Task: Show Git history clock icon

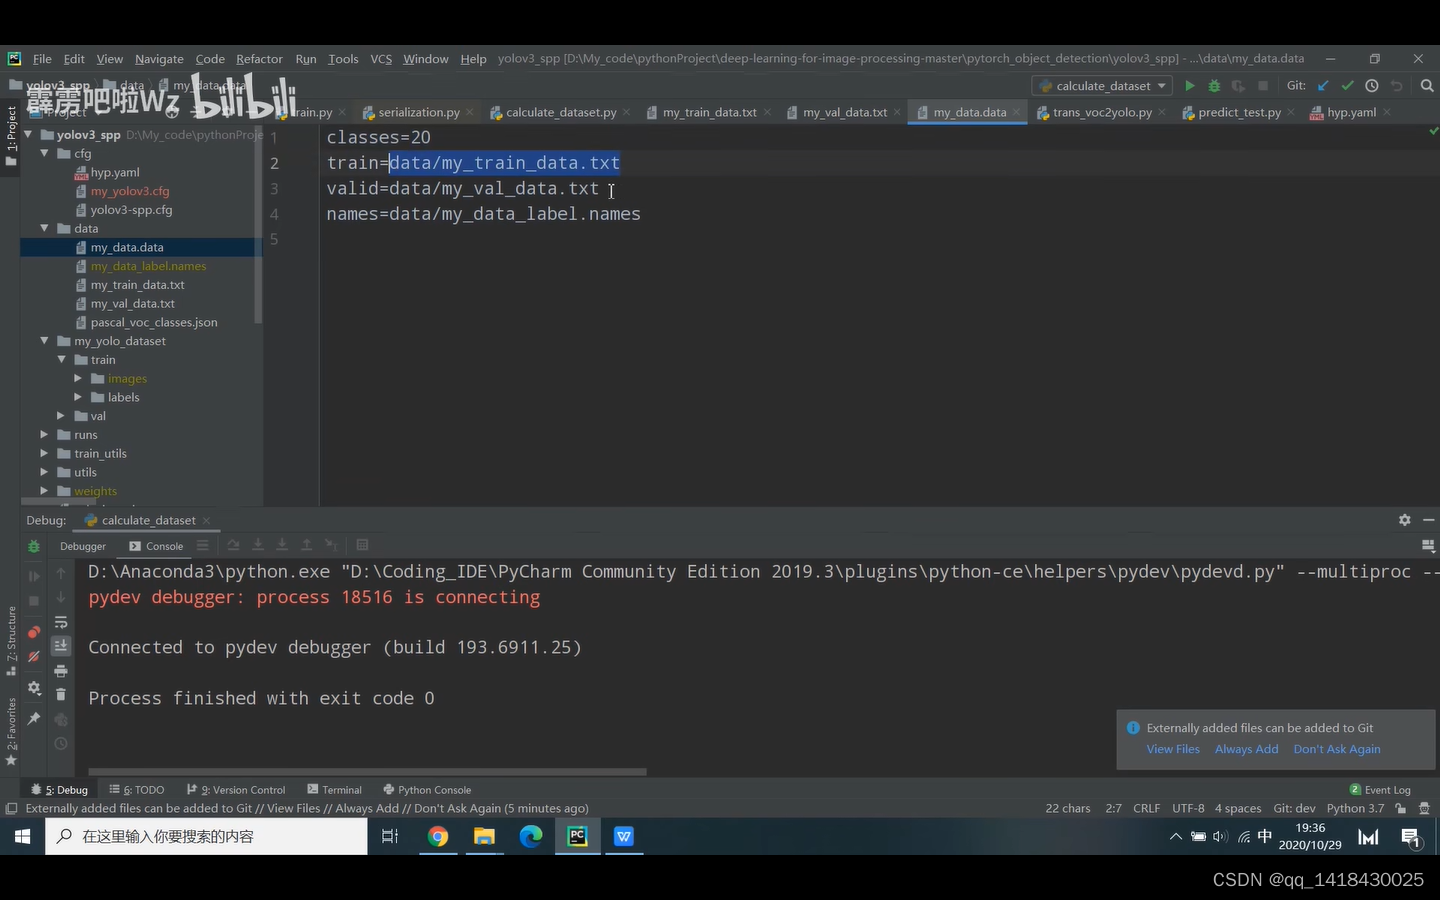Action: (1372, 86)
